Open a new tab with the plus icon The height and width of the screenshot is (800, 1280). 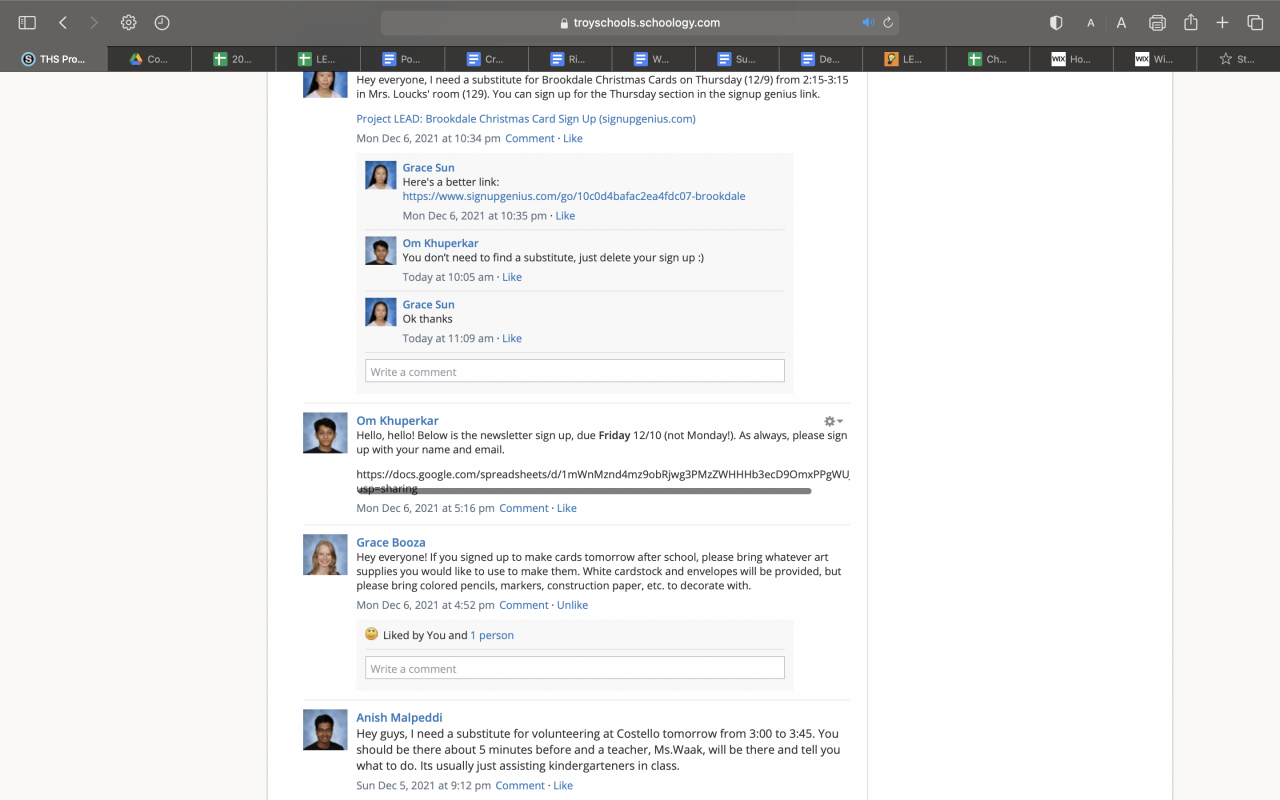(x=1222, y=22)
